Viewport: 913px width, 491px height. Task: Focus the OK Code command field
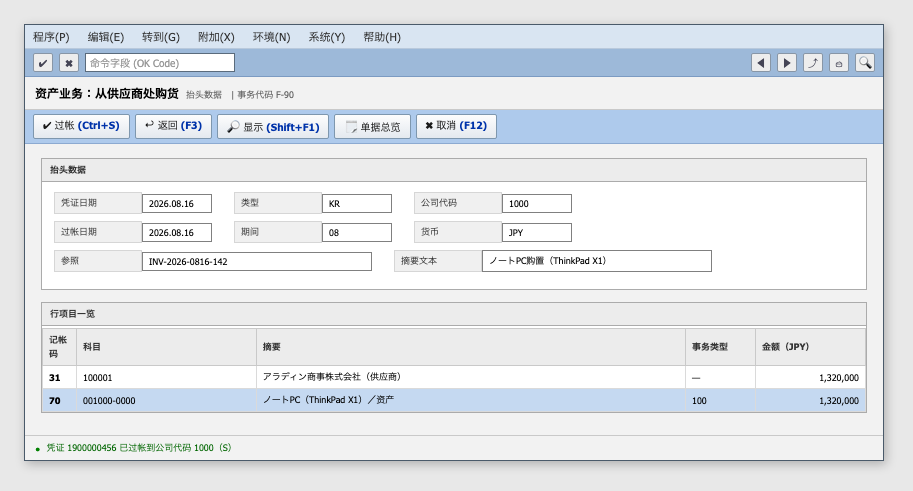[x=160, y=63]
